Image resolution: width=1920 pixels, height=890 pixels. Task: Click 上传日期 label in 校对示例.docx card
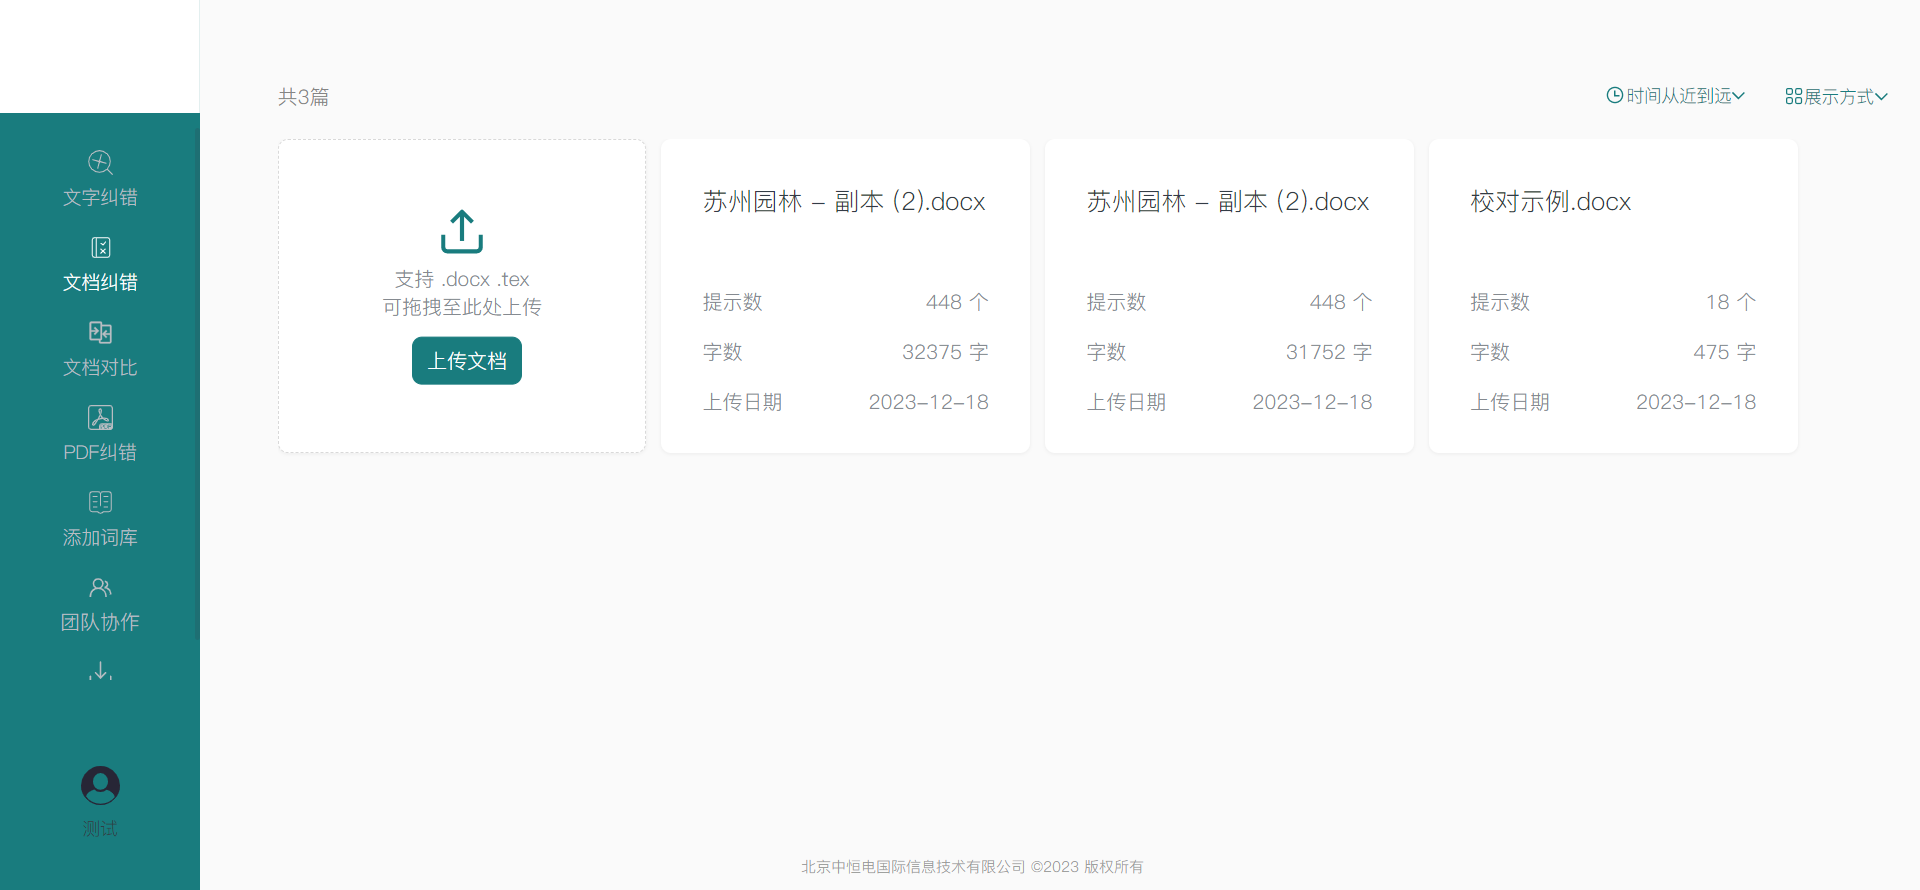(x=1510, y=402)
